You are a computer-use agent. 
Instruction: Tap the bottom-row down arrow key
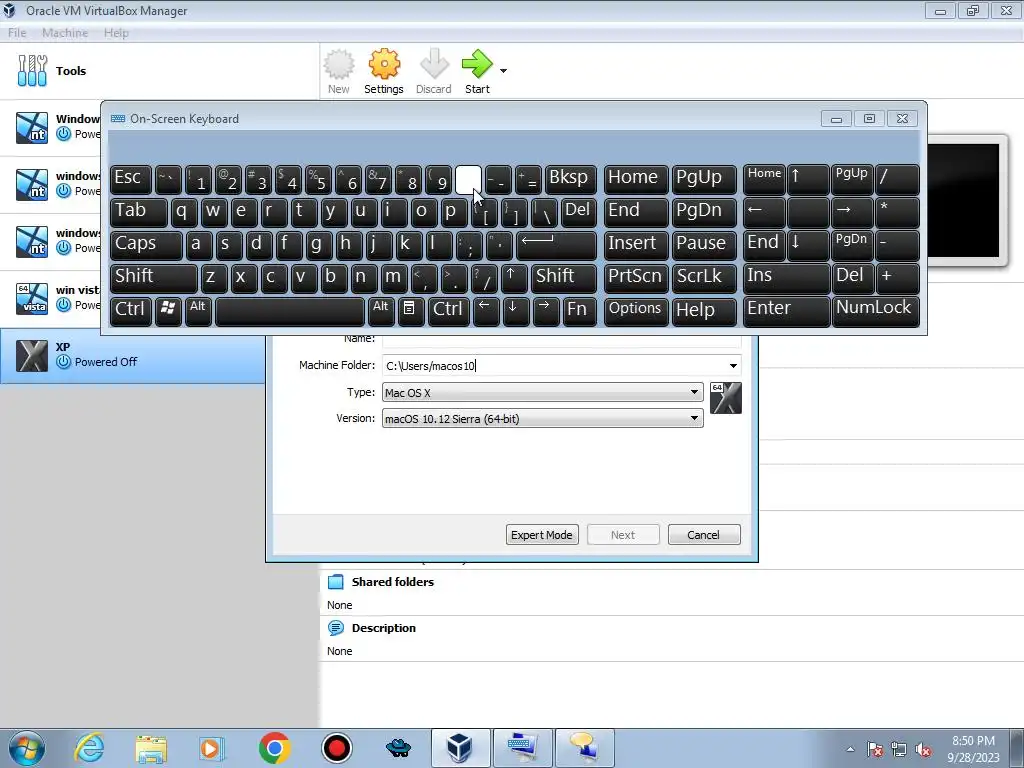point(515,311)
